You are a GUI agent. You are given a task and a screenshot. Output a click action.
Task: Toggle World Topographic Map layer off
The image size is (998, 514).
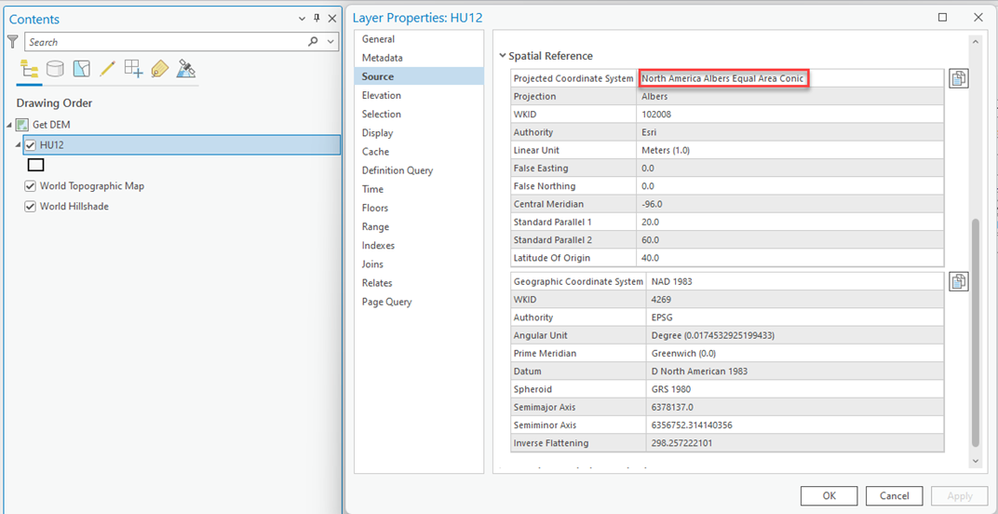tap(30, 186)
